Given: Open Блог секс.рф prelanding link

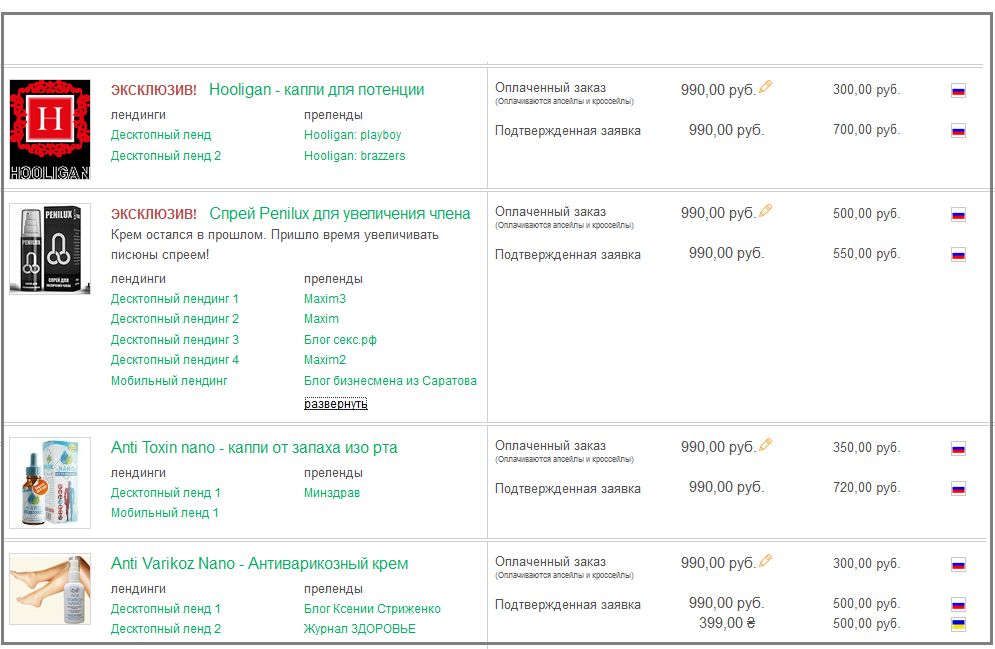Looking at the screenshot, I should tap(340, 340).
